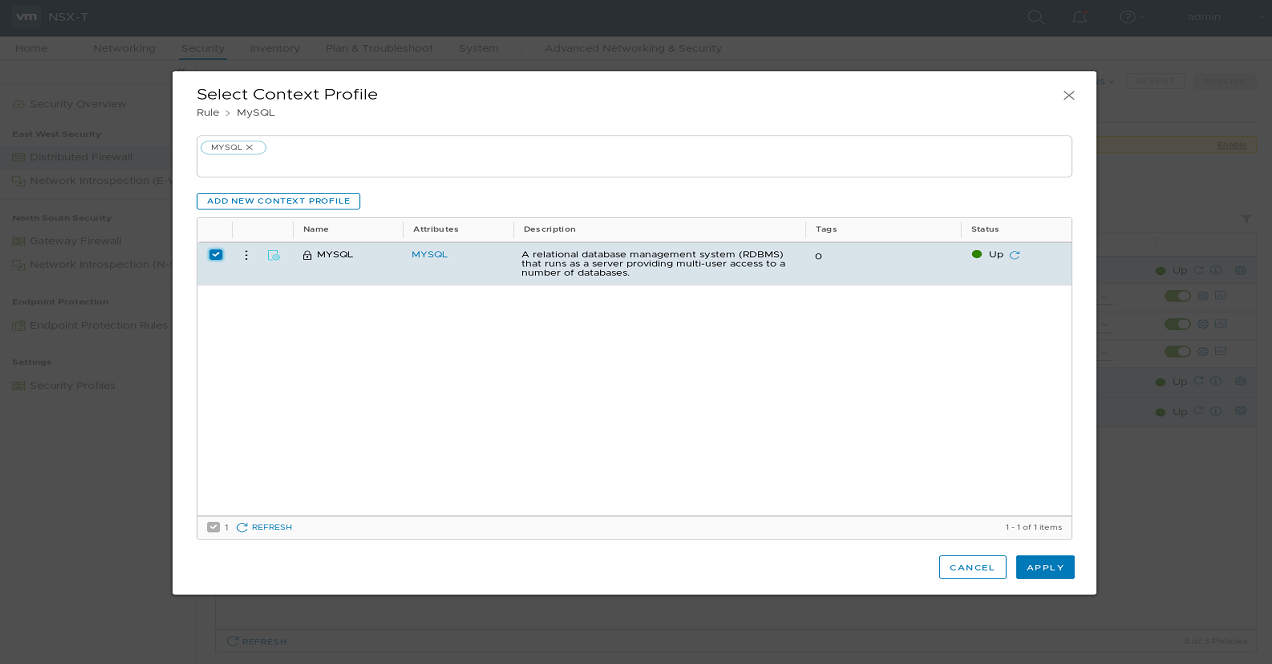1272x664 pixels.
Task: Open the notifications bell
Action: (1079, 17)
